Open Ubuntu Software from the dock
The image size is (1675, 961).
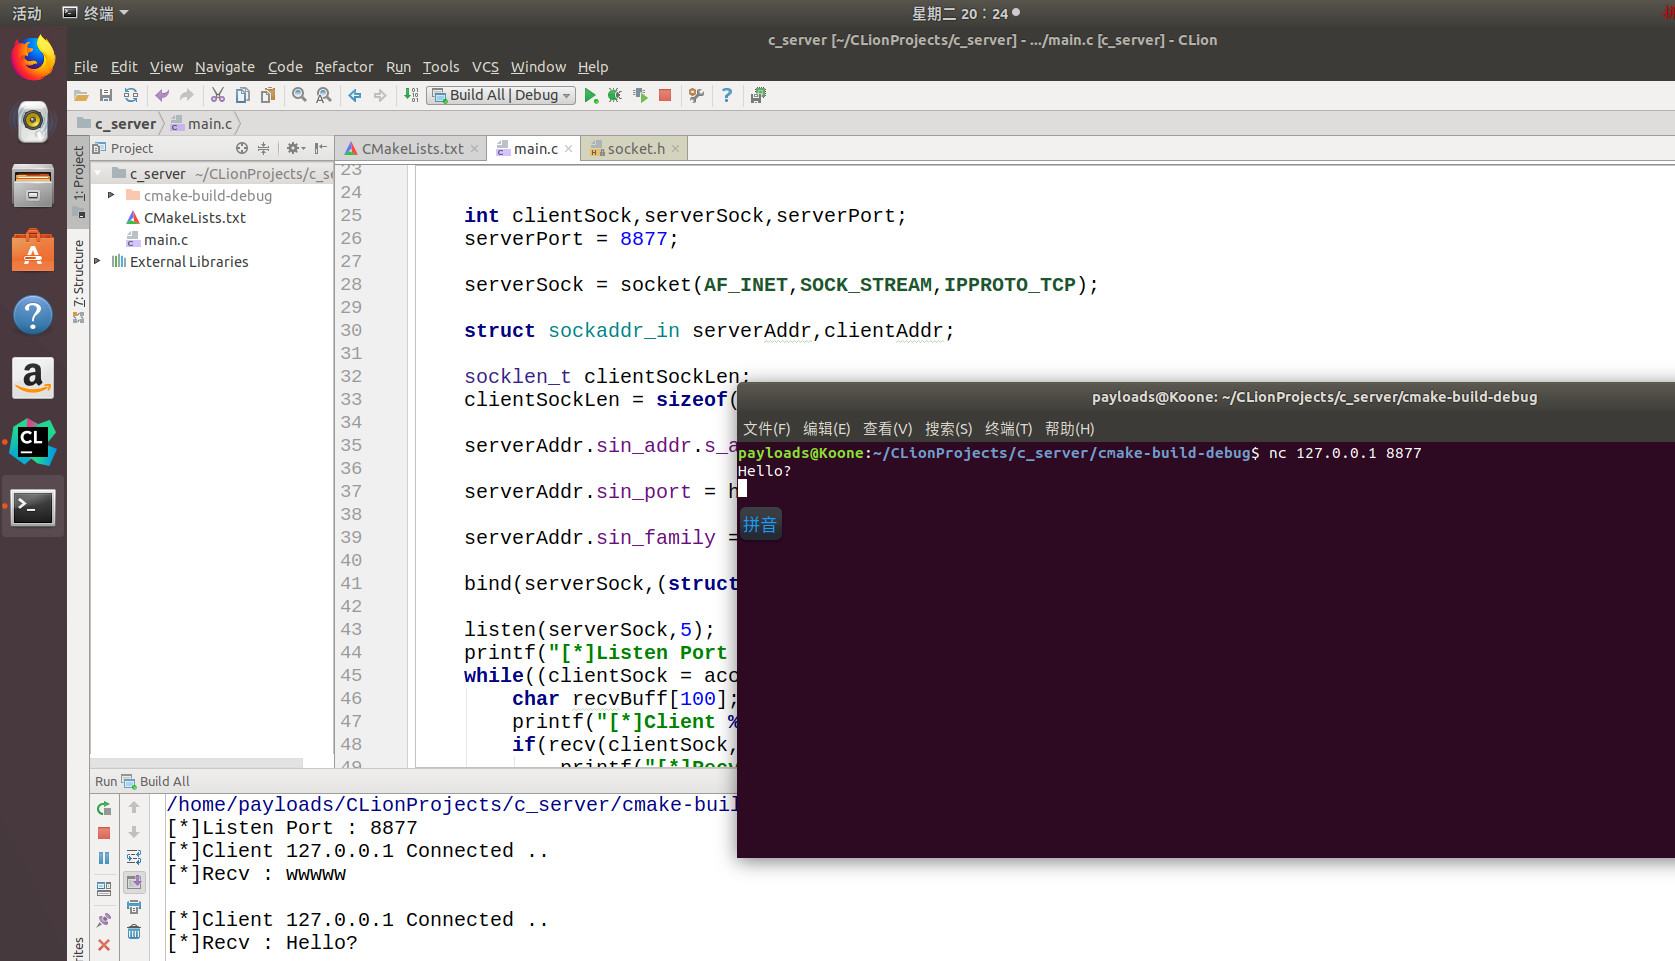point(33,250)
